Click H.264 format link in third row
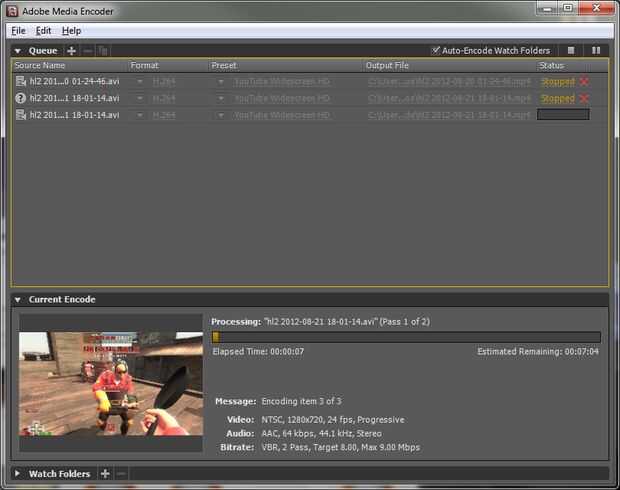The width and height of the screenshot is (620, 490). (164, 115)
